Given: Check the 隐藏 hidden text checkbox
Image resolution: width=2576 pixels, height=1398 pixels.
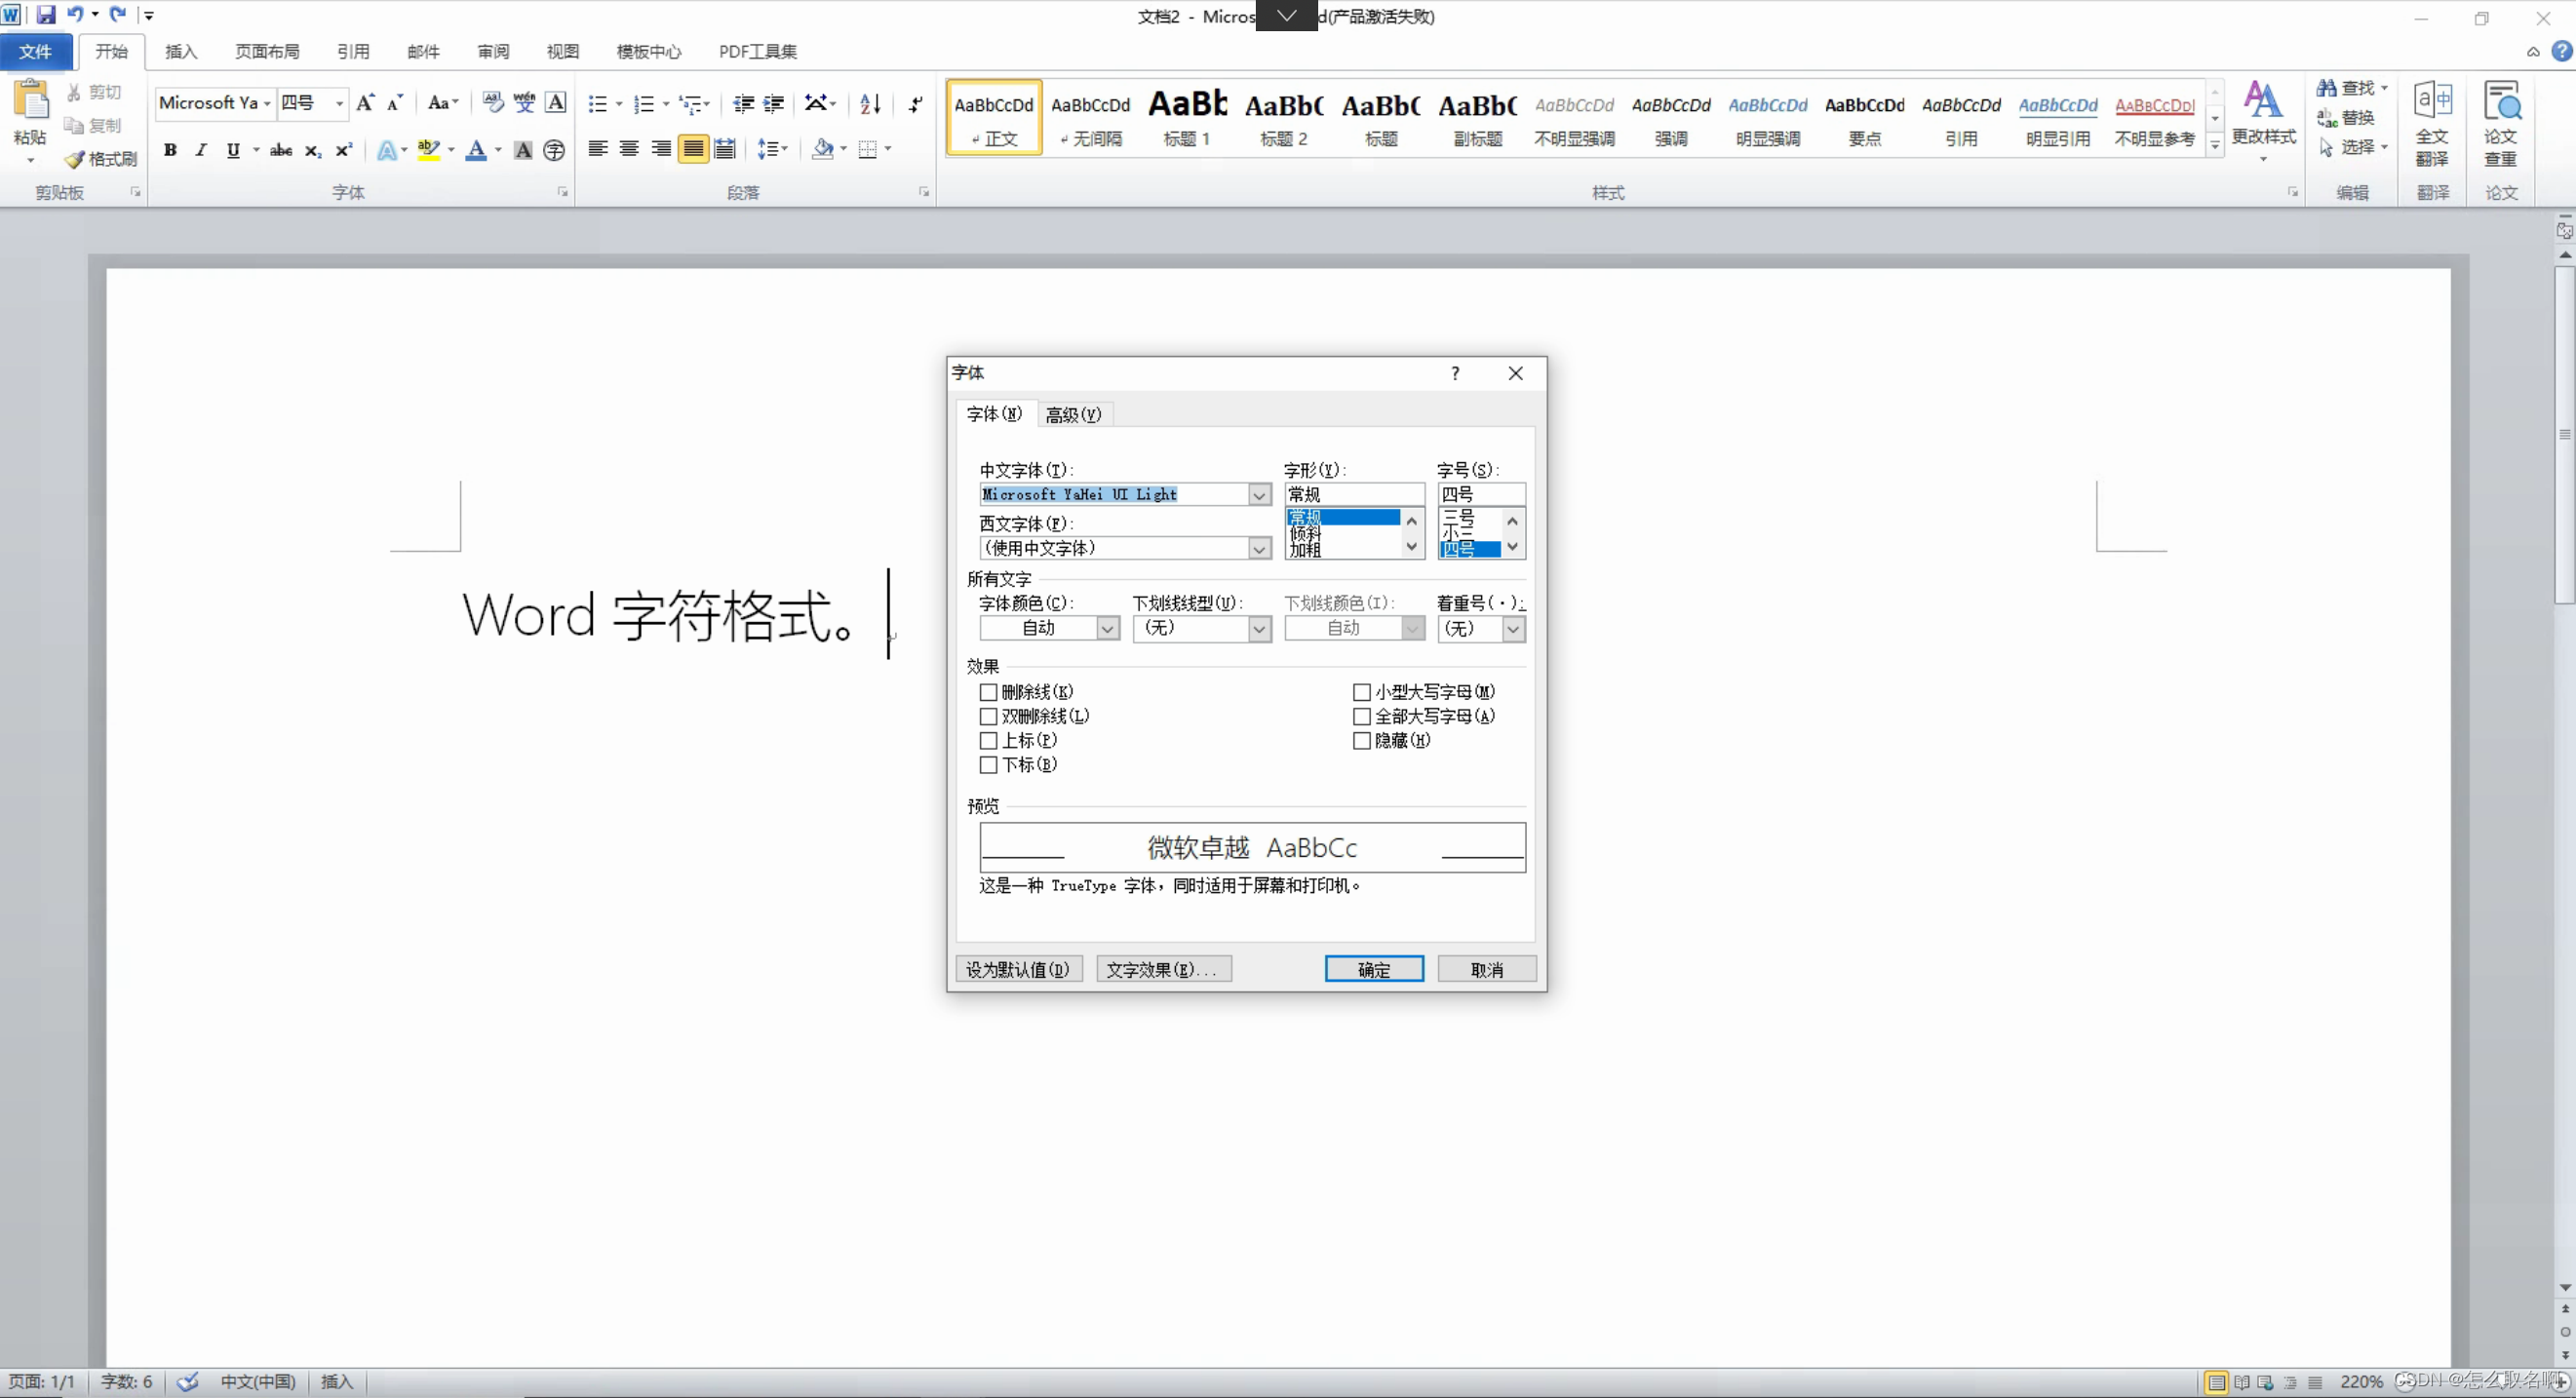Looking at the screenshot, I should (x=1361, y=740).
